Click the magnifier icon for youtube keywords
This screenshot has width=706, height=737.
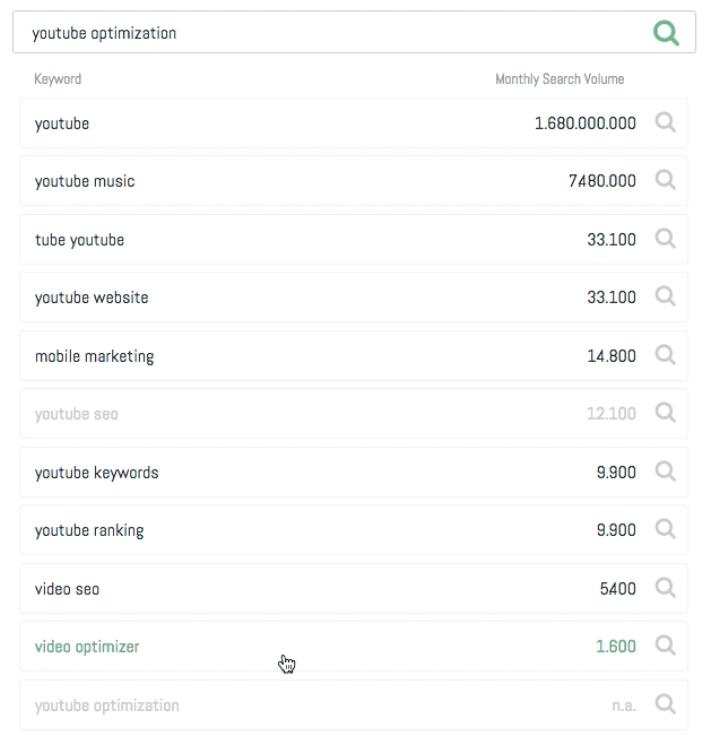[x=666, y=471]
